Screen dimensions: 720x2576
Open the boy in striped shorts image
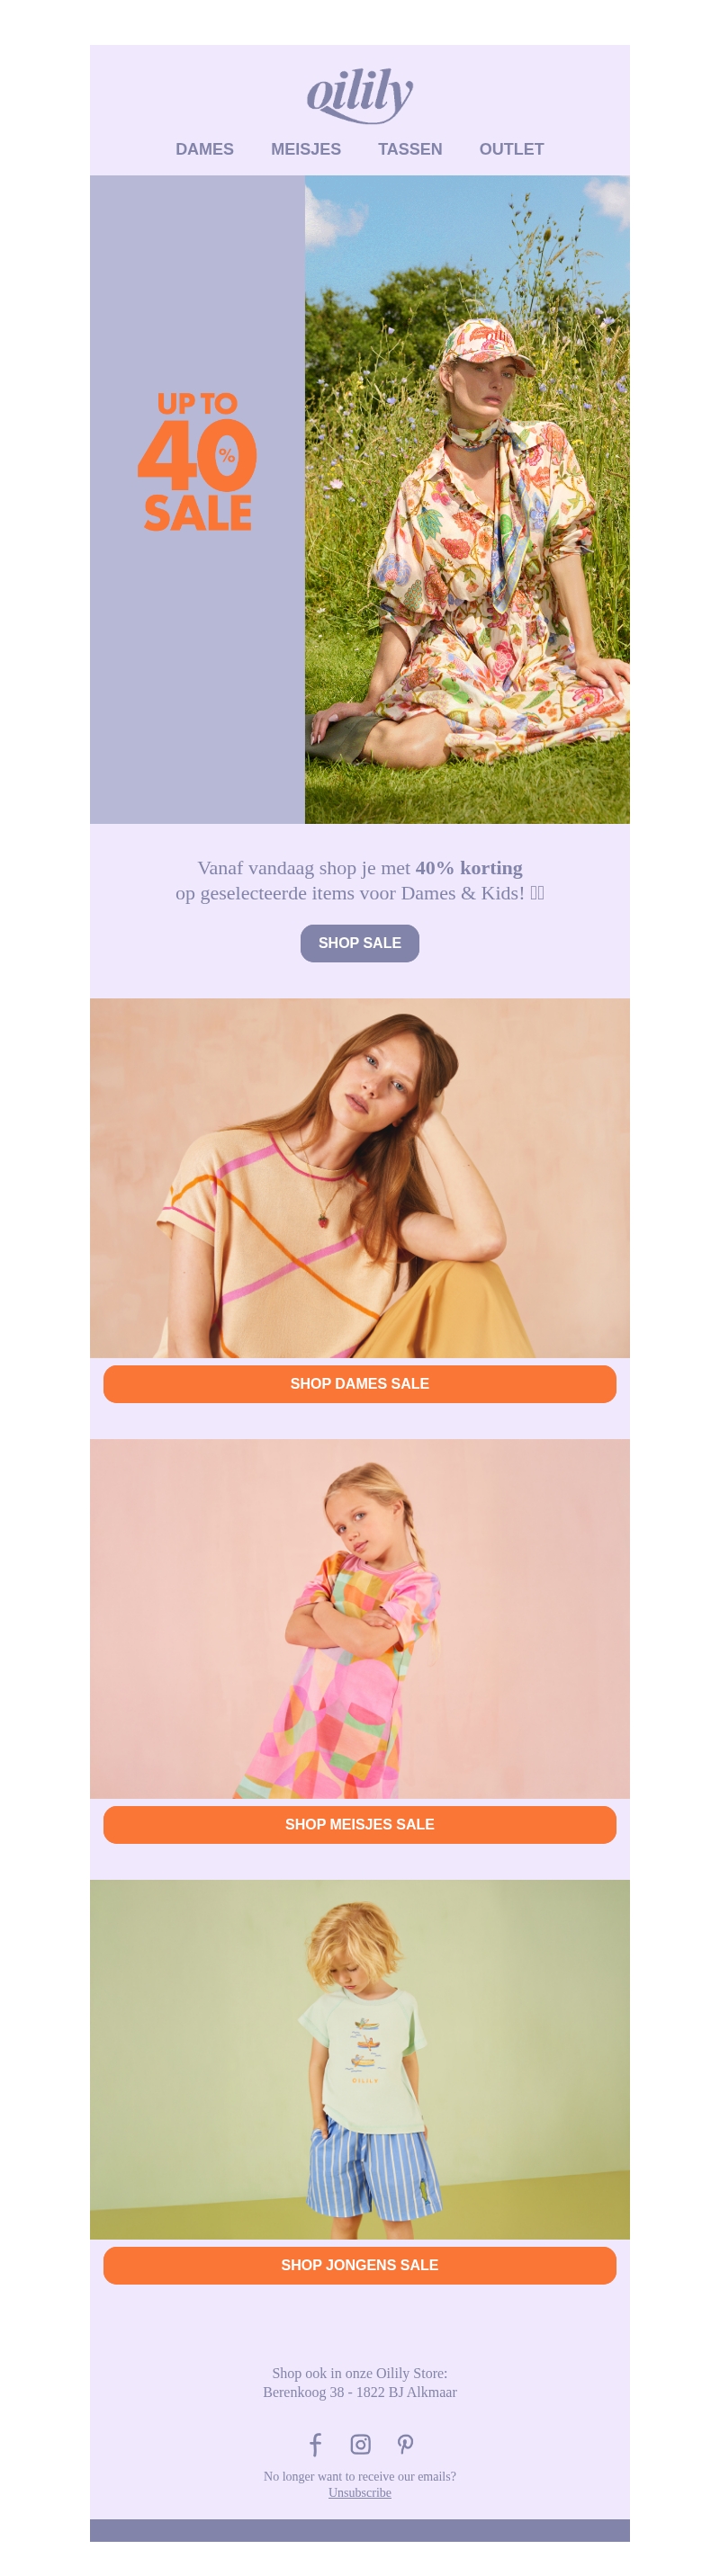tap(360, 2059)
